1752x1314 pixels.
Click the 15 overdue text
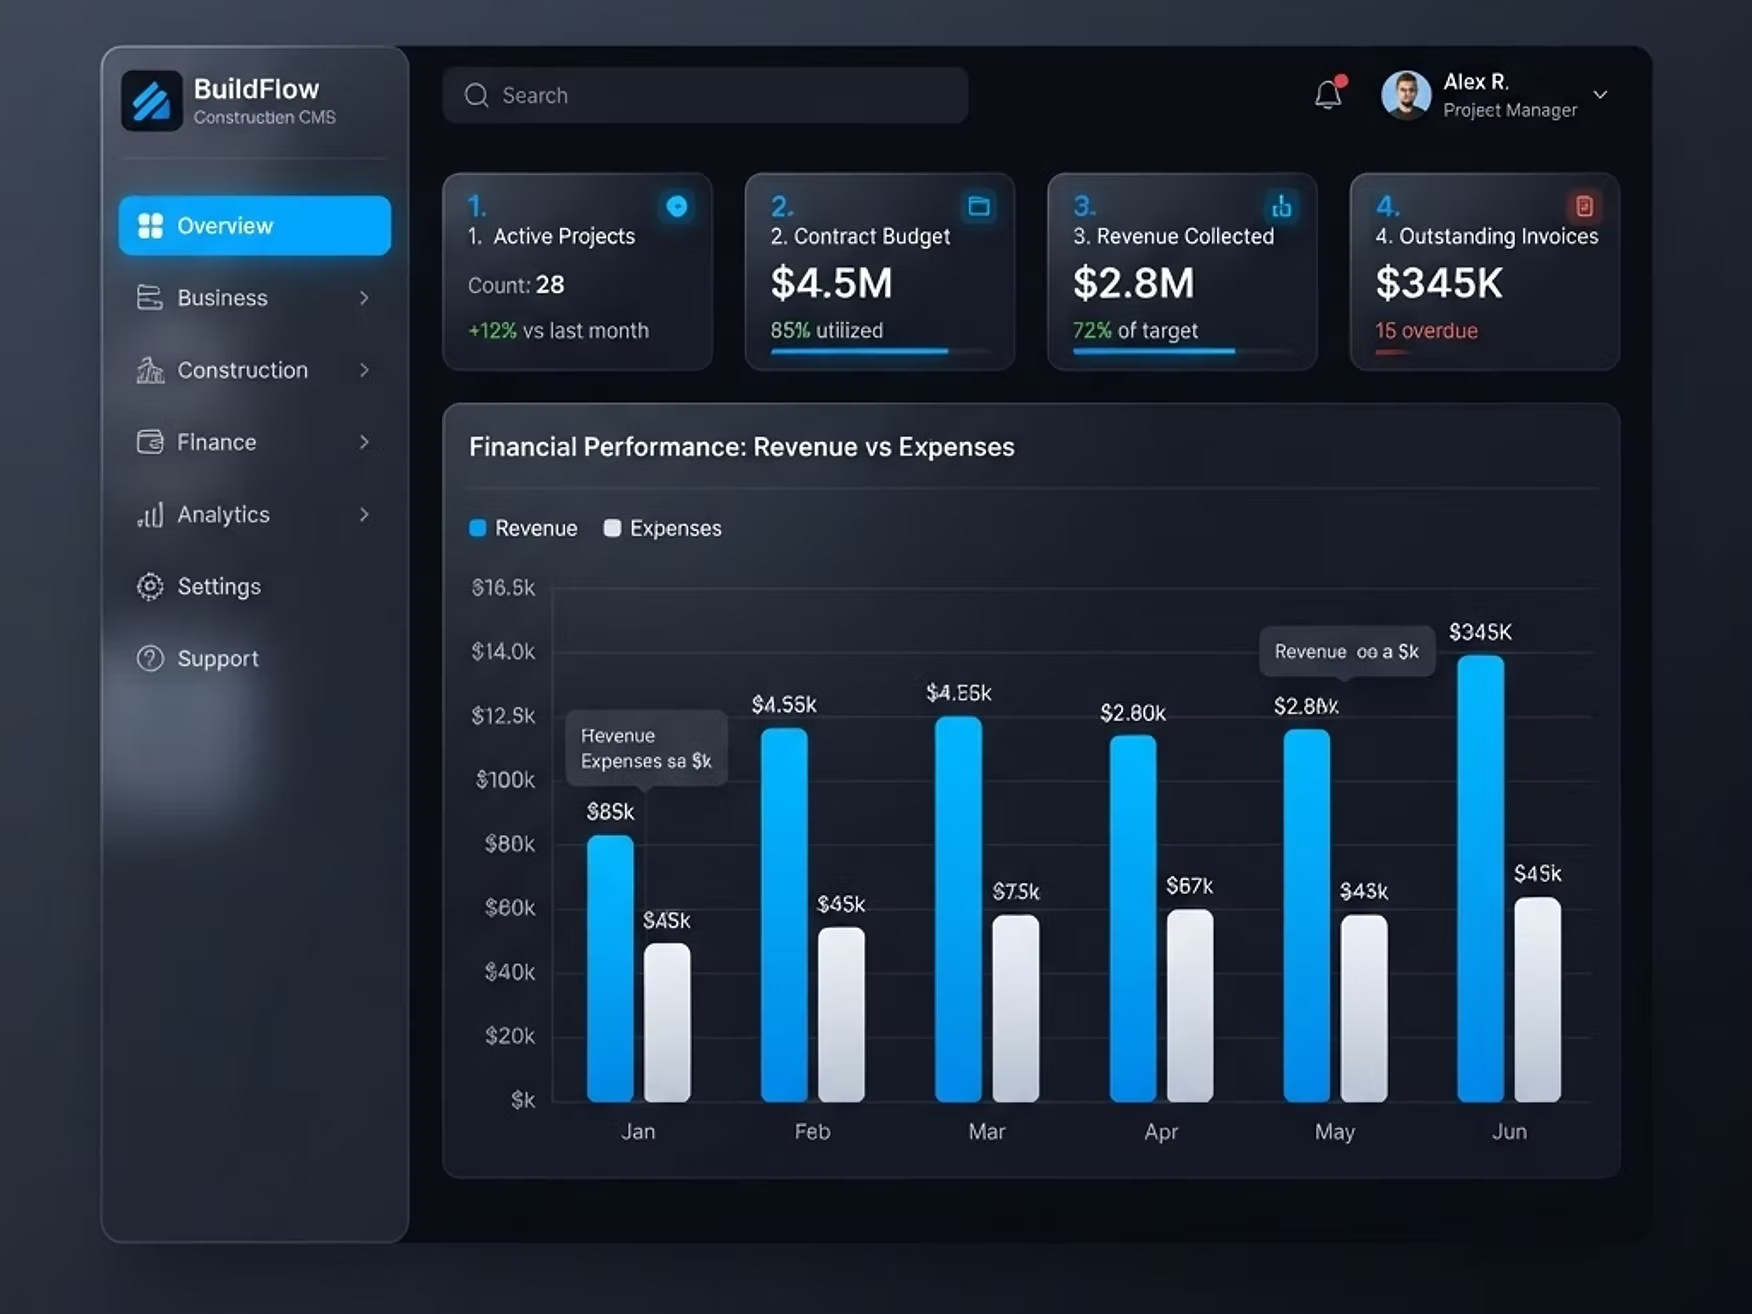1426,331
